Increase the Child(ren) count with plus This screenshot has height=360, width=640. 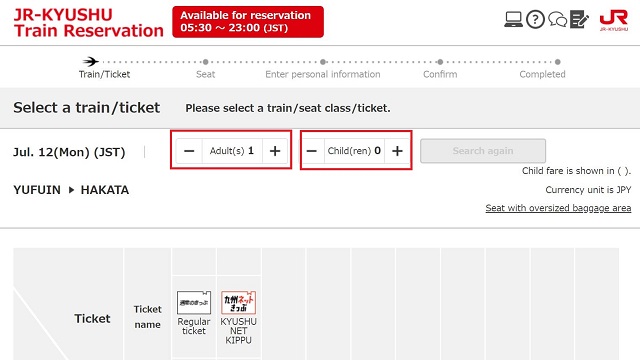tap(397, 151)
